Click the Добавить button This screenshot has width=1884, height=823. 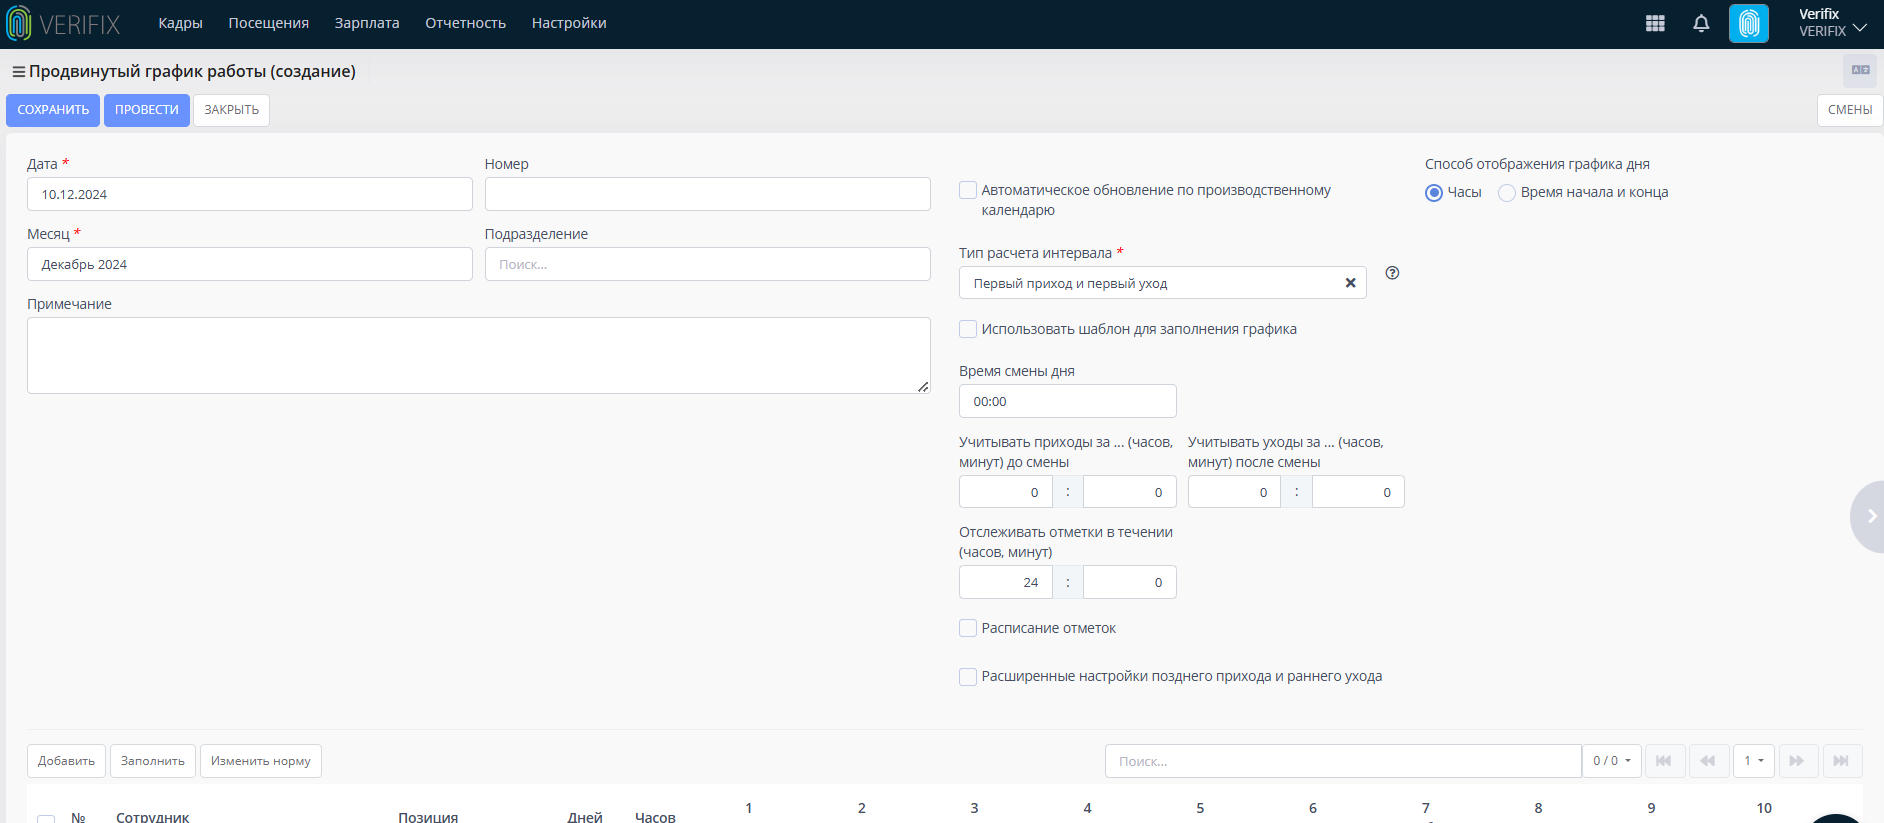[x=66, y=761]
